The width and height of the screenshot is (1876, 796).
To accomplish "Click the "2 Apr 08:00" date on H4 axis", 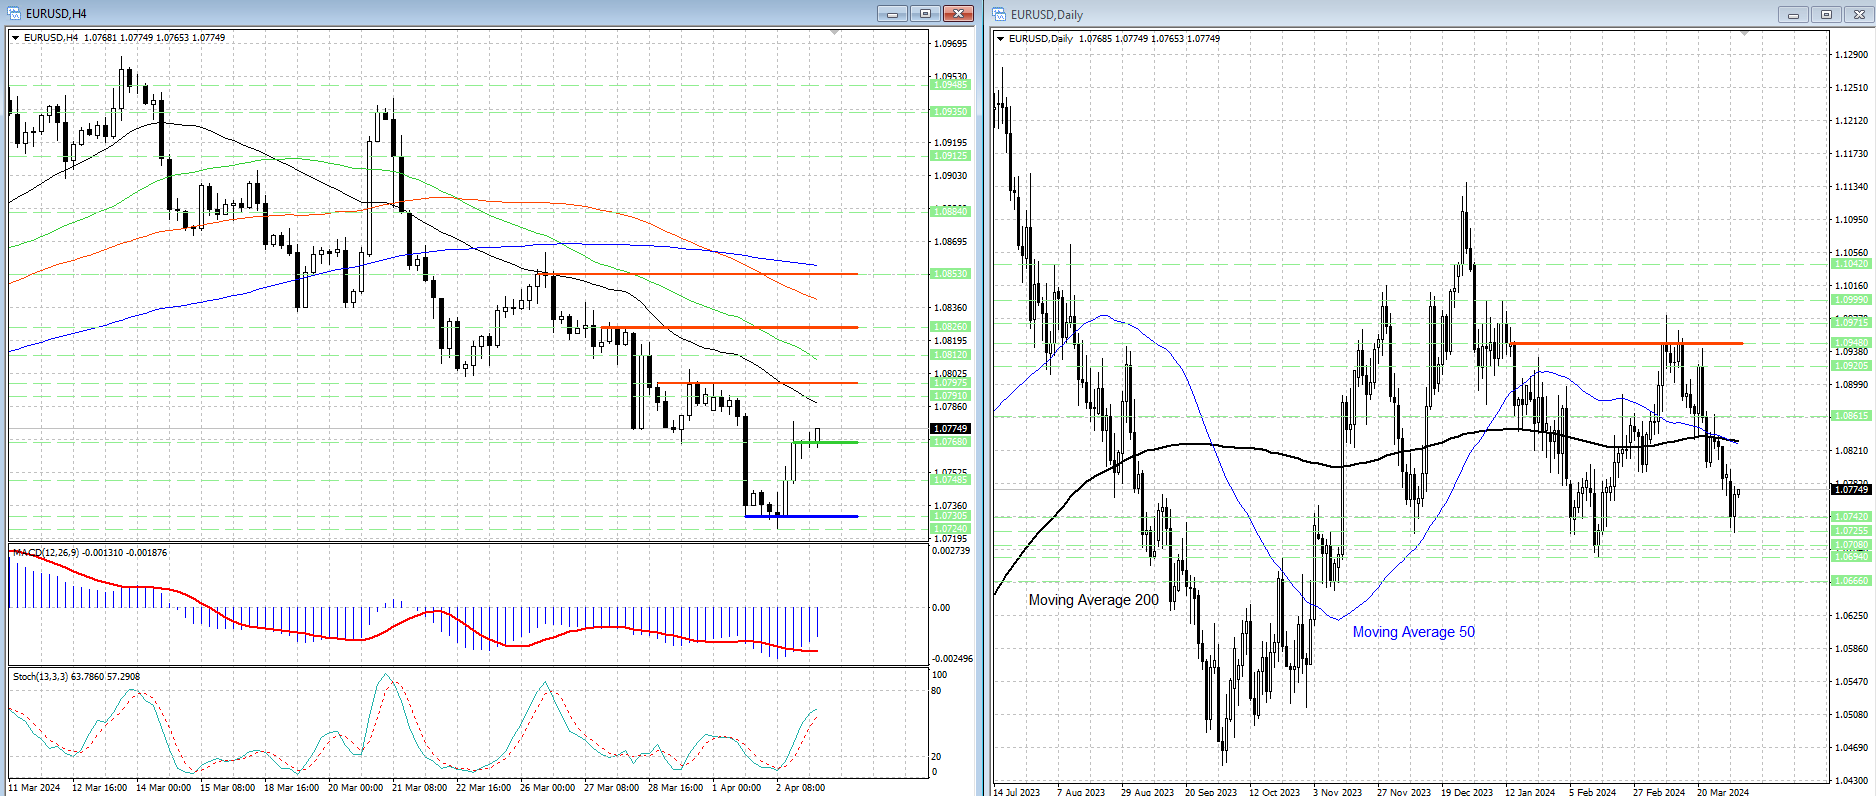I will (x=800, y=788).
